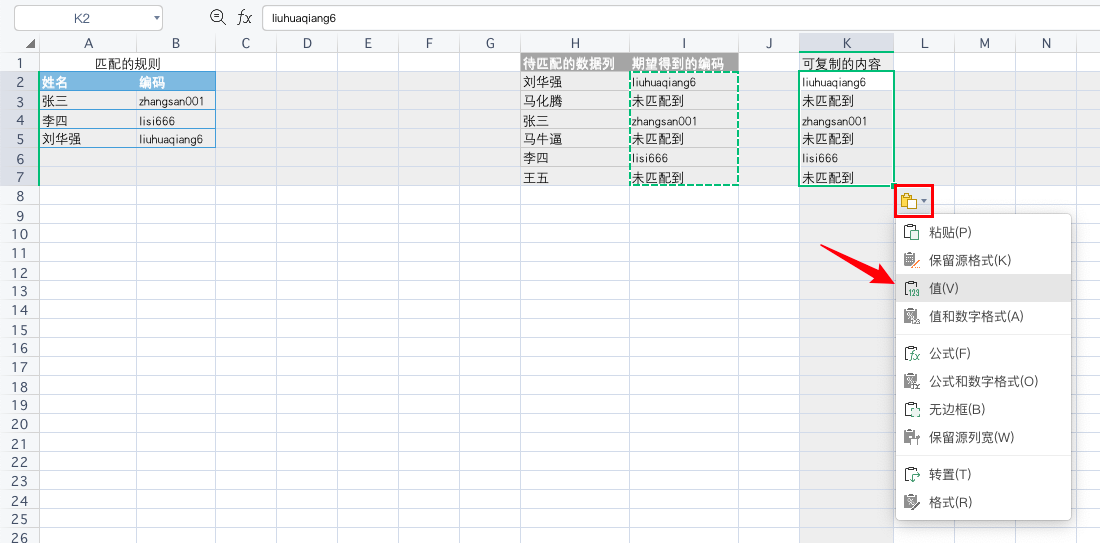Select 粘贴(P) from paste menu

(949, 232)
